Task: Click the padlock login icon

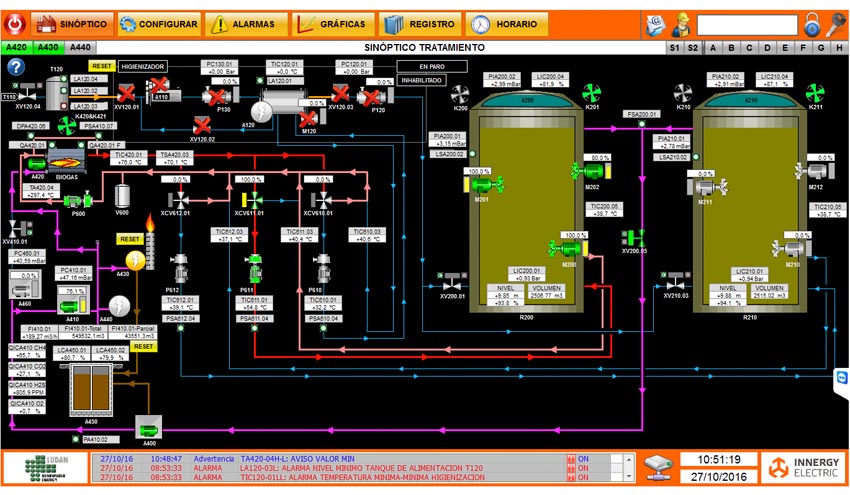Action: pos(812,24)
